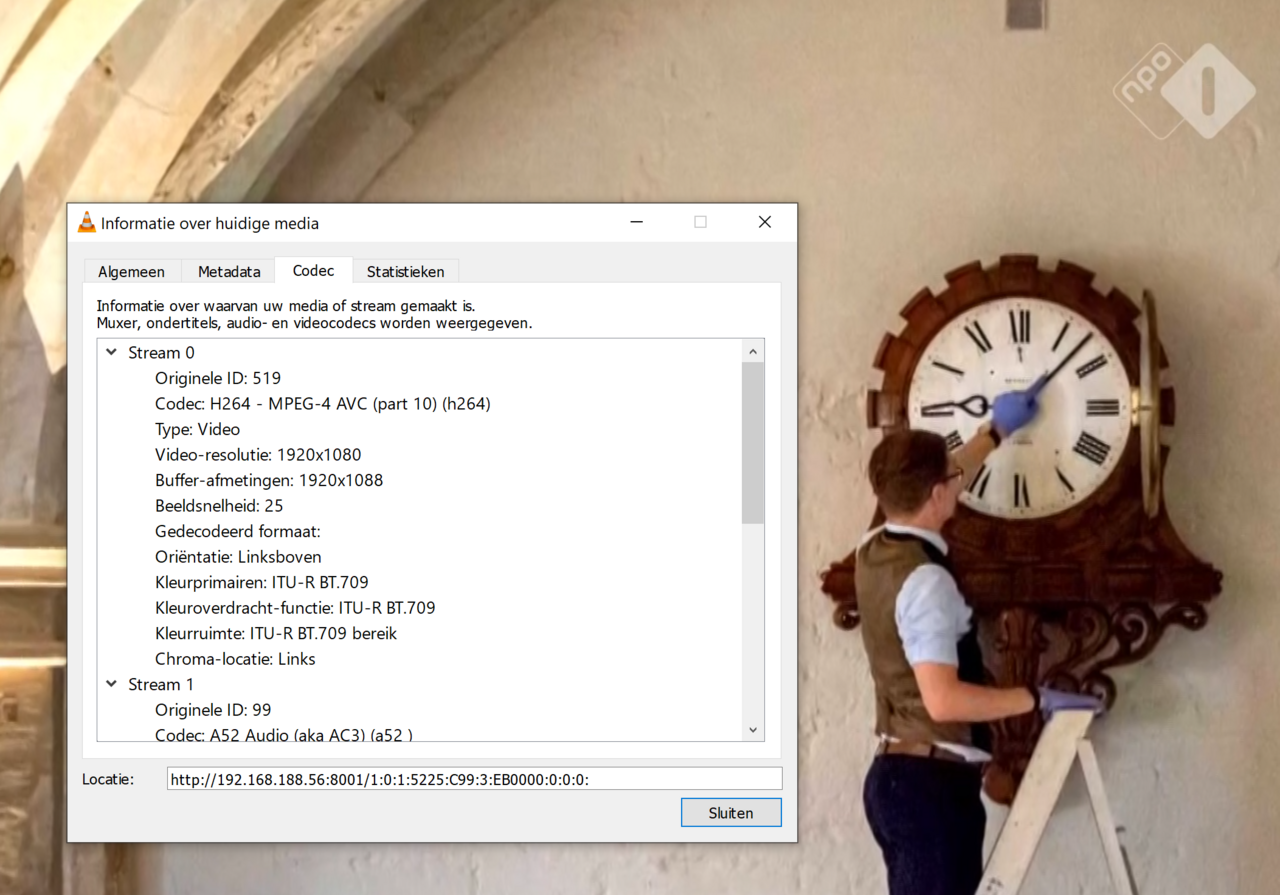Collapse the Stream 1 tree node

pyautogui.click(x=112, y=685)
